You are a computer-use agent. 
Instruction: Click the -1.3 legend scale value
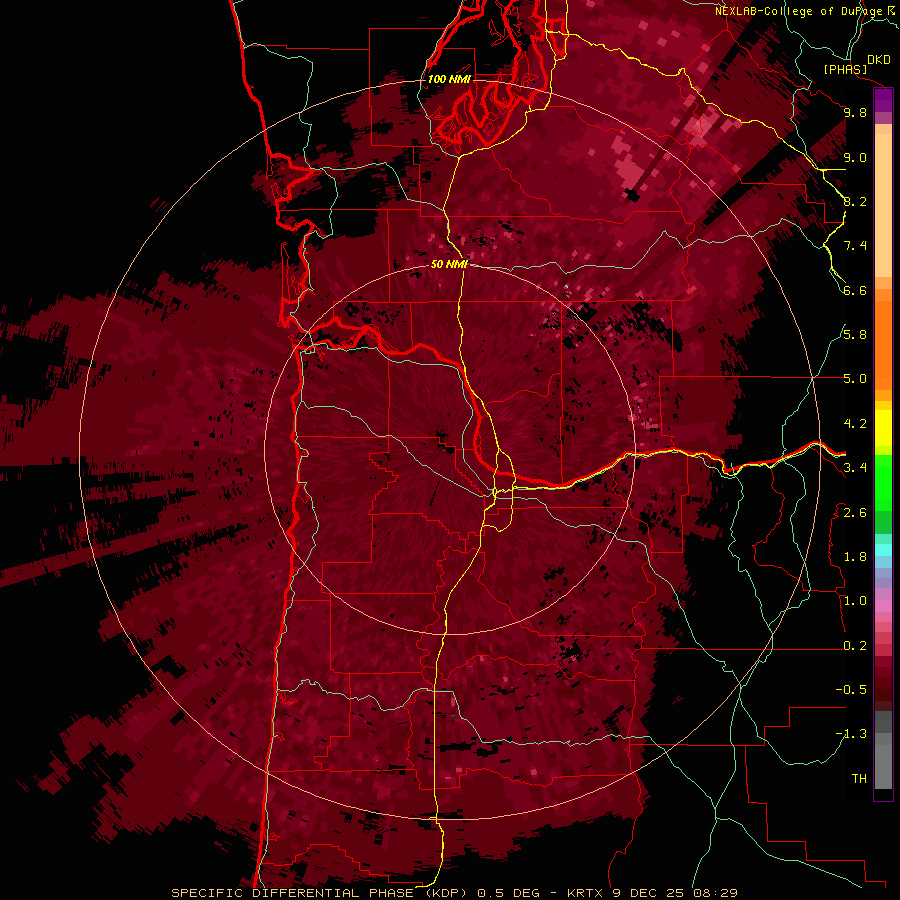tap(852, 734)
